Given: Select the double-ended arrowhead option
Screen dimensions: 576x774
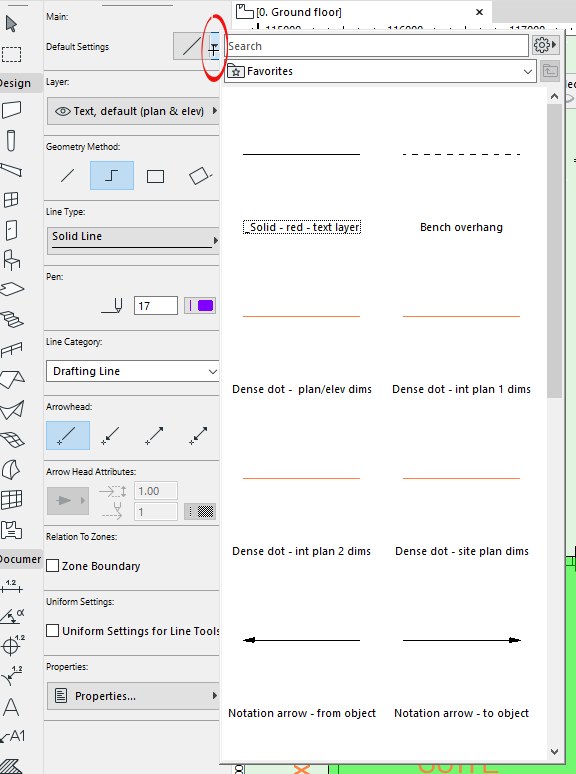Looking at the screenshot, I should [198, 435].
